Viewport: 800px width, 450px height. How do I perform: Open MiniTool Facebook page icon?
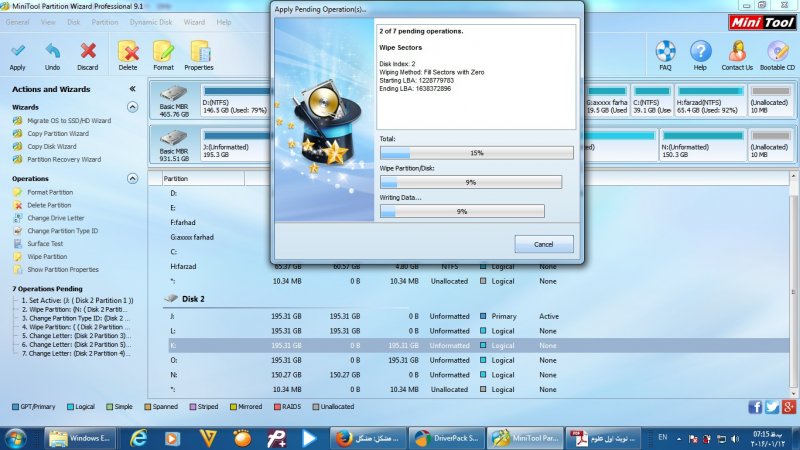755,407
